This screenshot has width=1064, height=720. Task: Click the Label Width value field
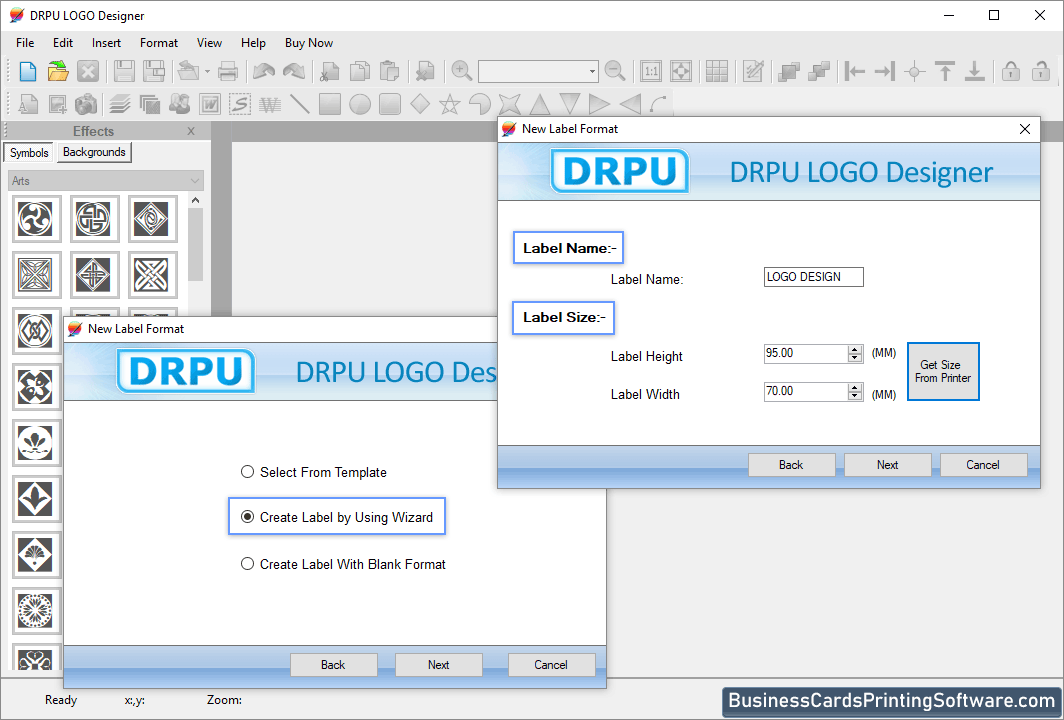(805, 392)
